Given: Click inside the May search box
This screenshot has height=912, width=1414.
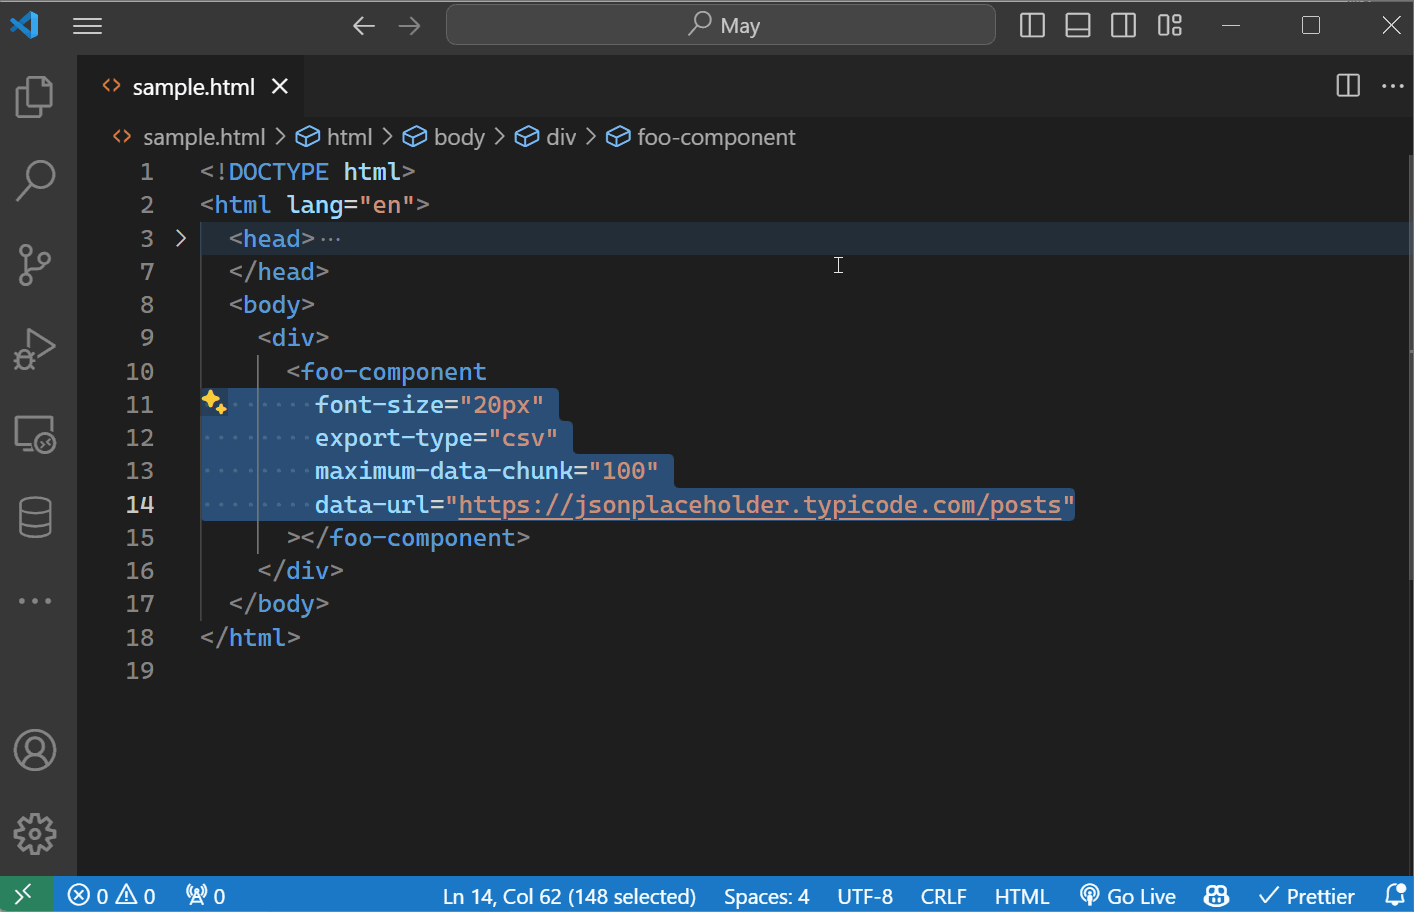Looking at the screenshot, I should pos(720,25).
